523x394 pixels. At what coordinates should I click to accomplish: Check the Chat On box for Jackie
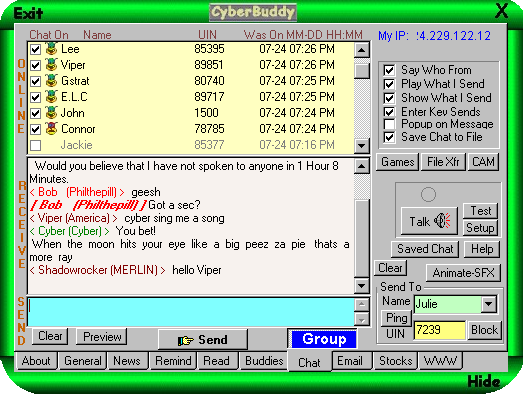click(x=35, y=145)
